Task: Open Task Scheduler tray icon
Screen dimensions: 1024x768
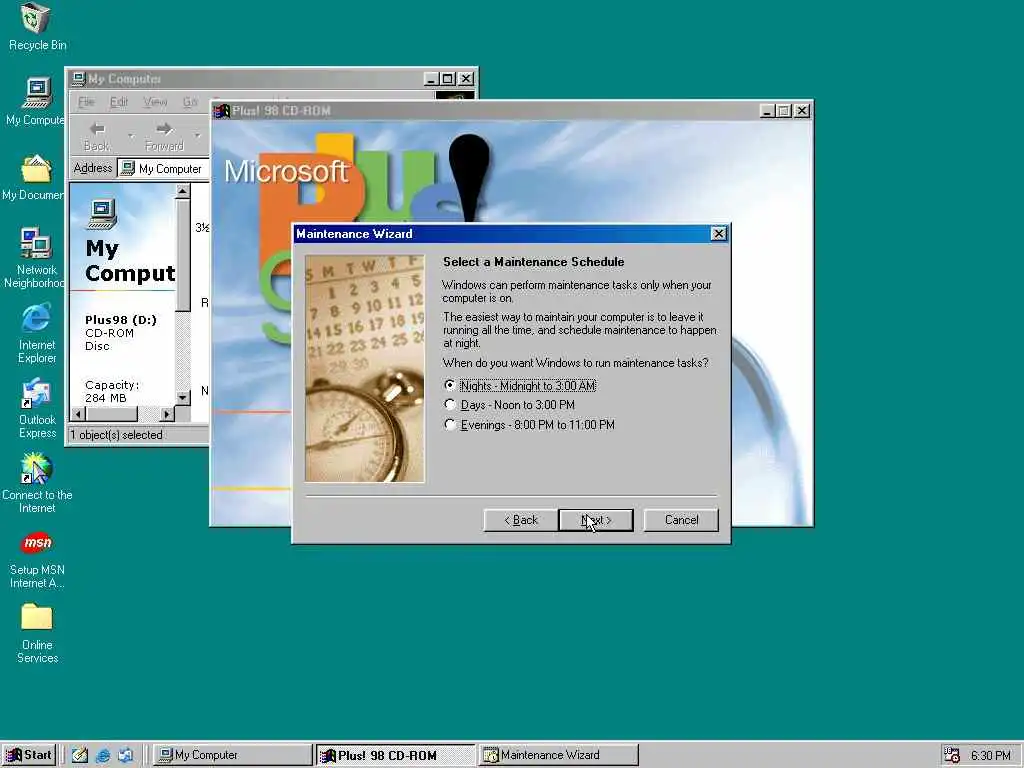Action: coord(952,755)
